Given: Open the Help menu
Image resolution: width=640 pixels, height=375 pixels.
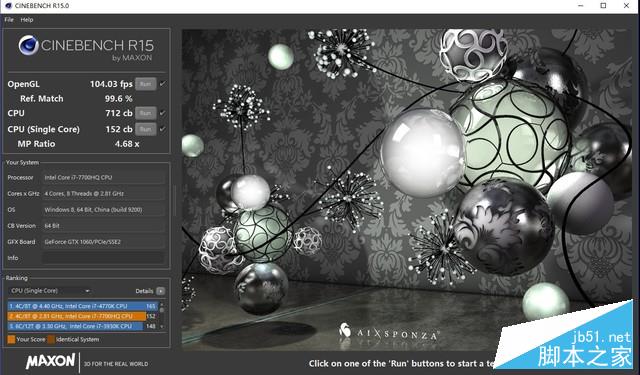Looking at the screenshot, I should 27,20.
